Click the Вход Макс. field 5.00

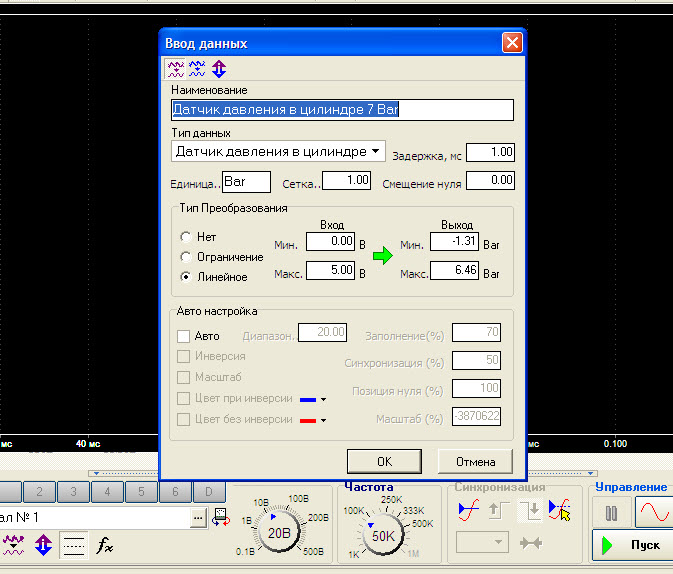330,270
